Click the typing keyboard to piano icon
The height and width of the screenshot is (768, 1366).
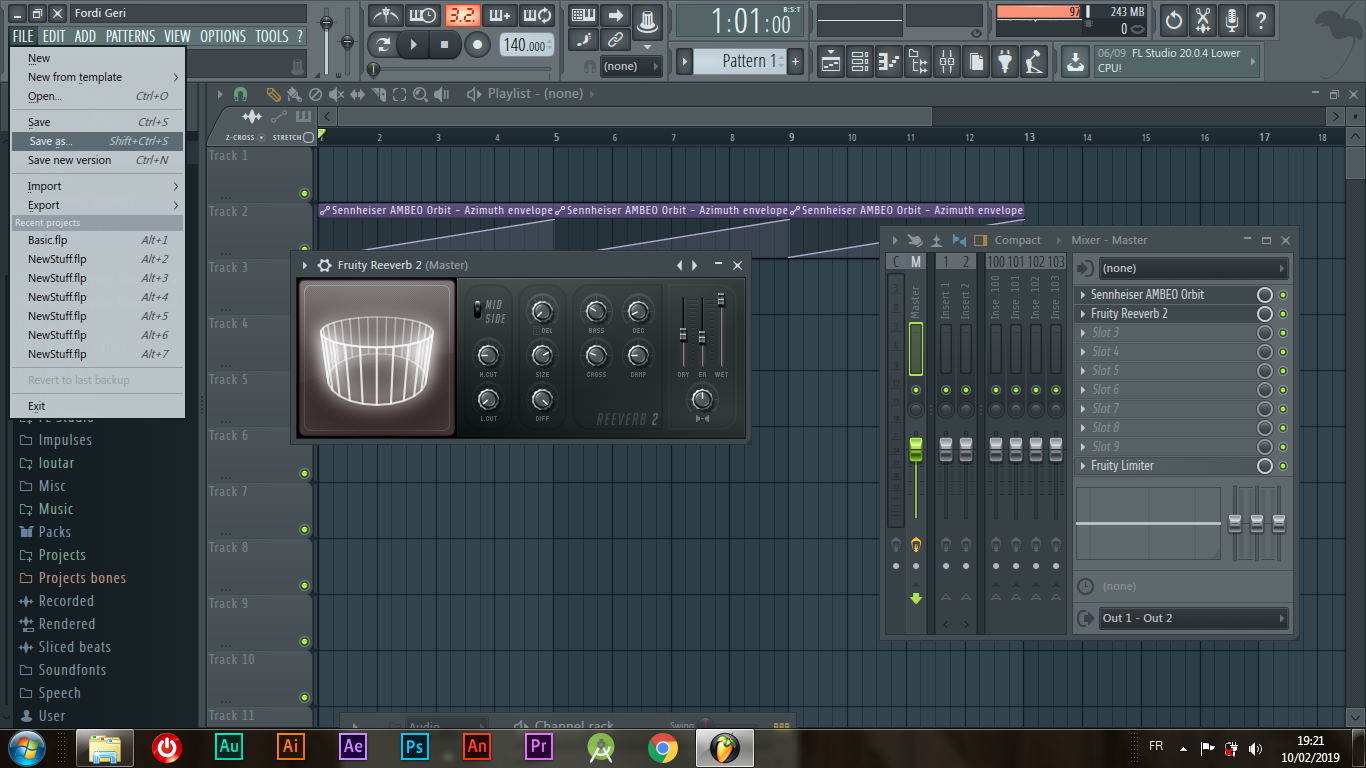tap(583, 16)
